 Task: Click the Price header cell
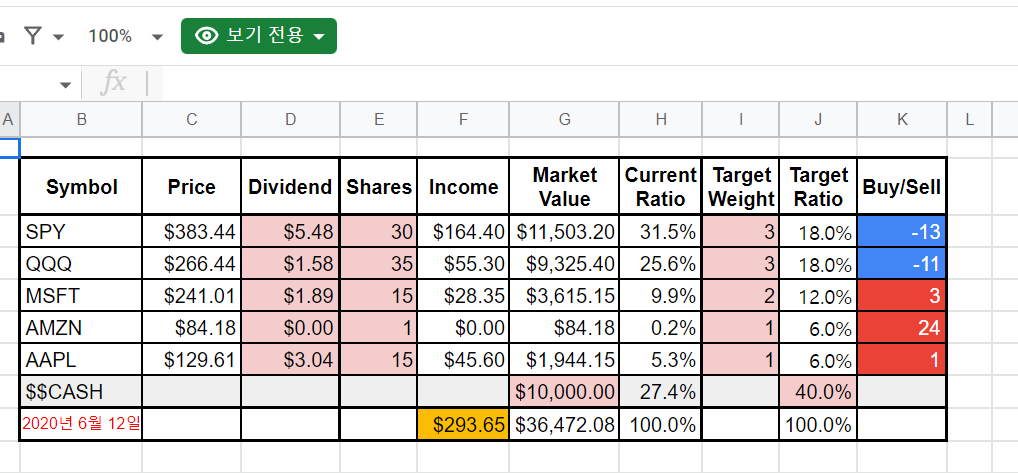[x=192, y=186]
